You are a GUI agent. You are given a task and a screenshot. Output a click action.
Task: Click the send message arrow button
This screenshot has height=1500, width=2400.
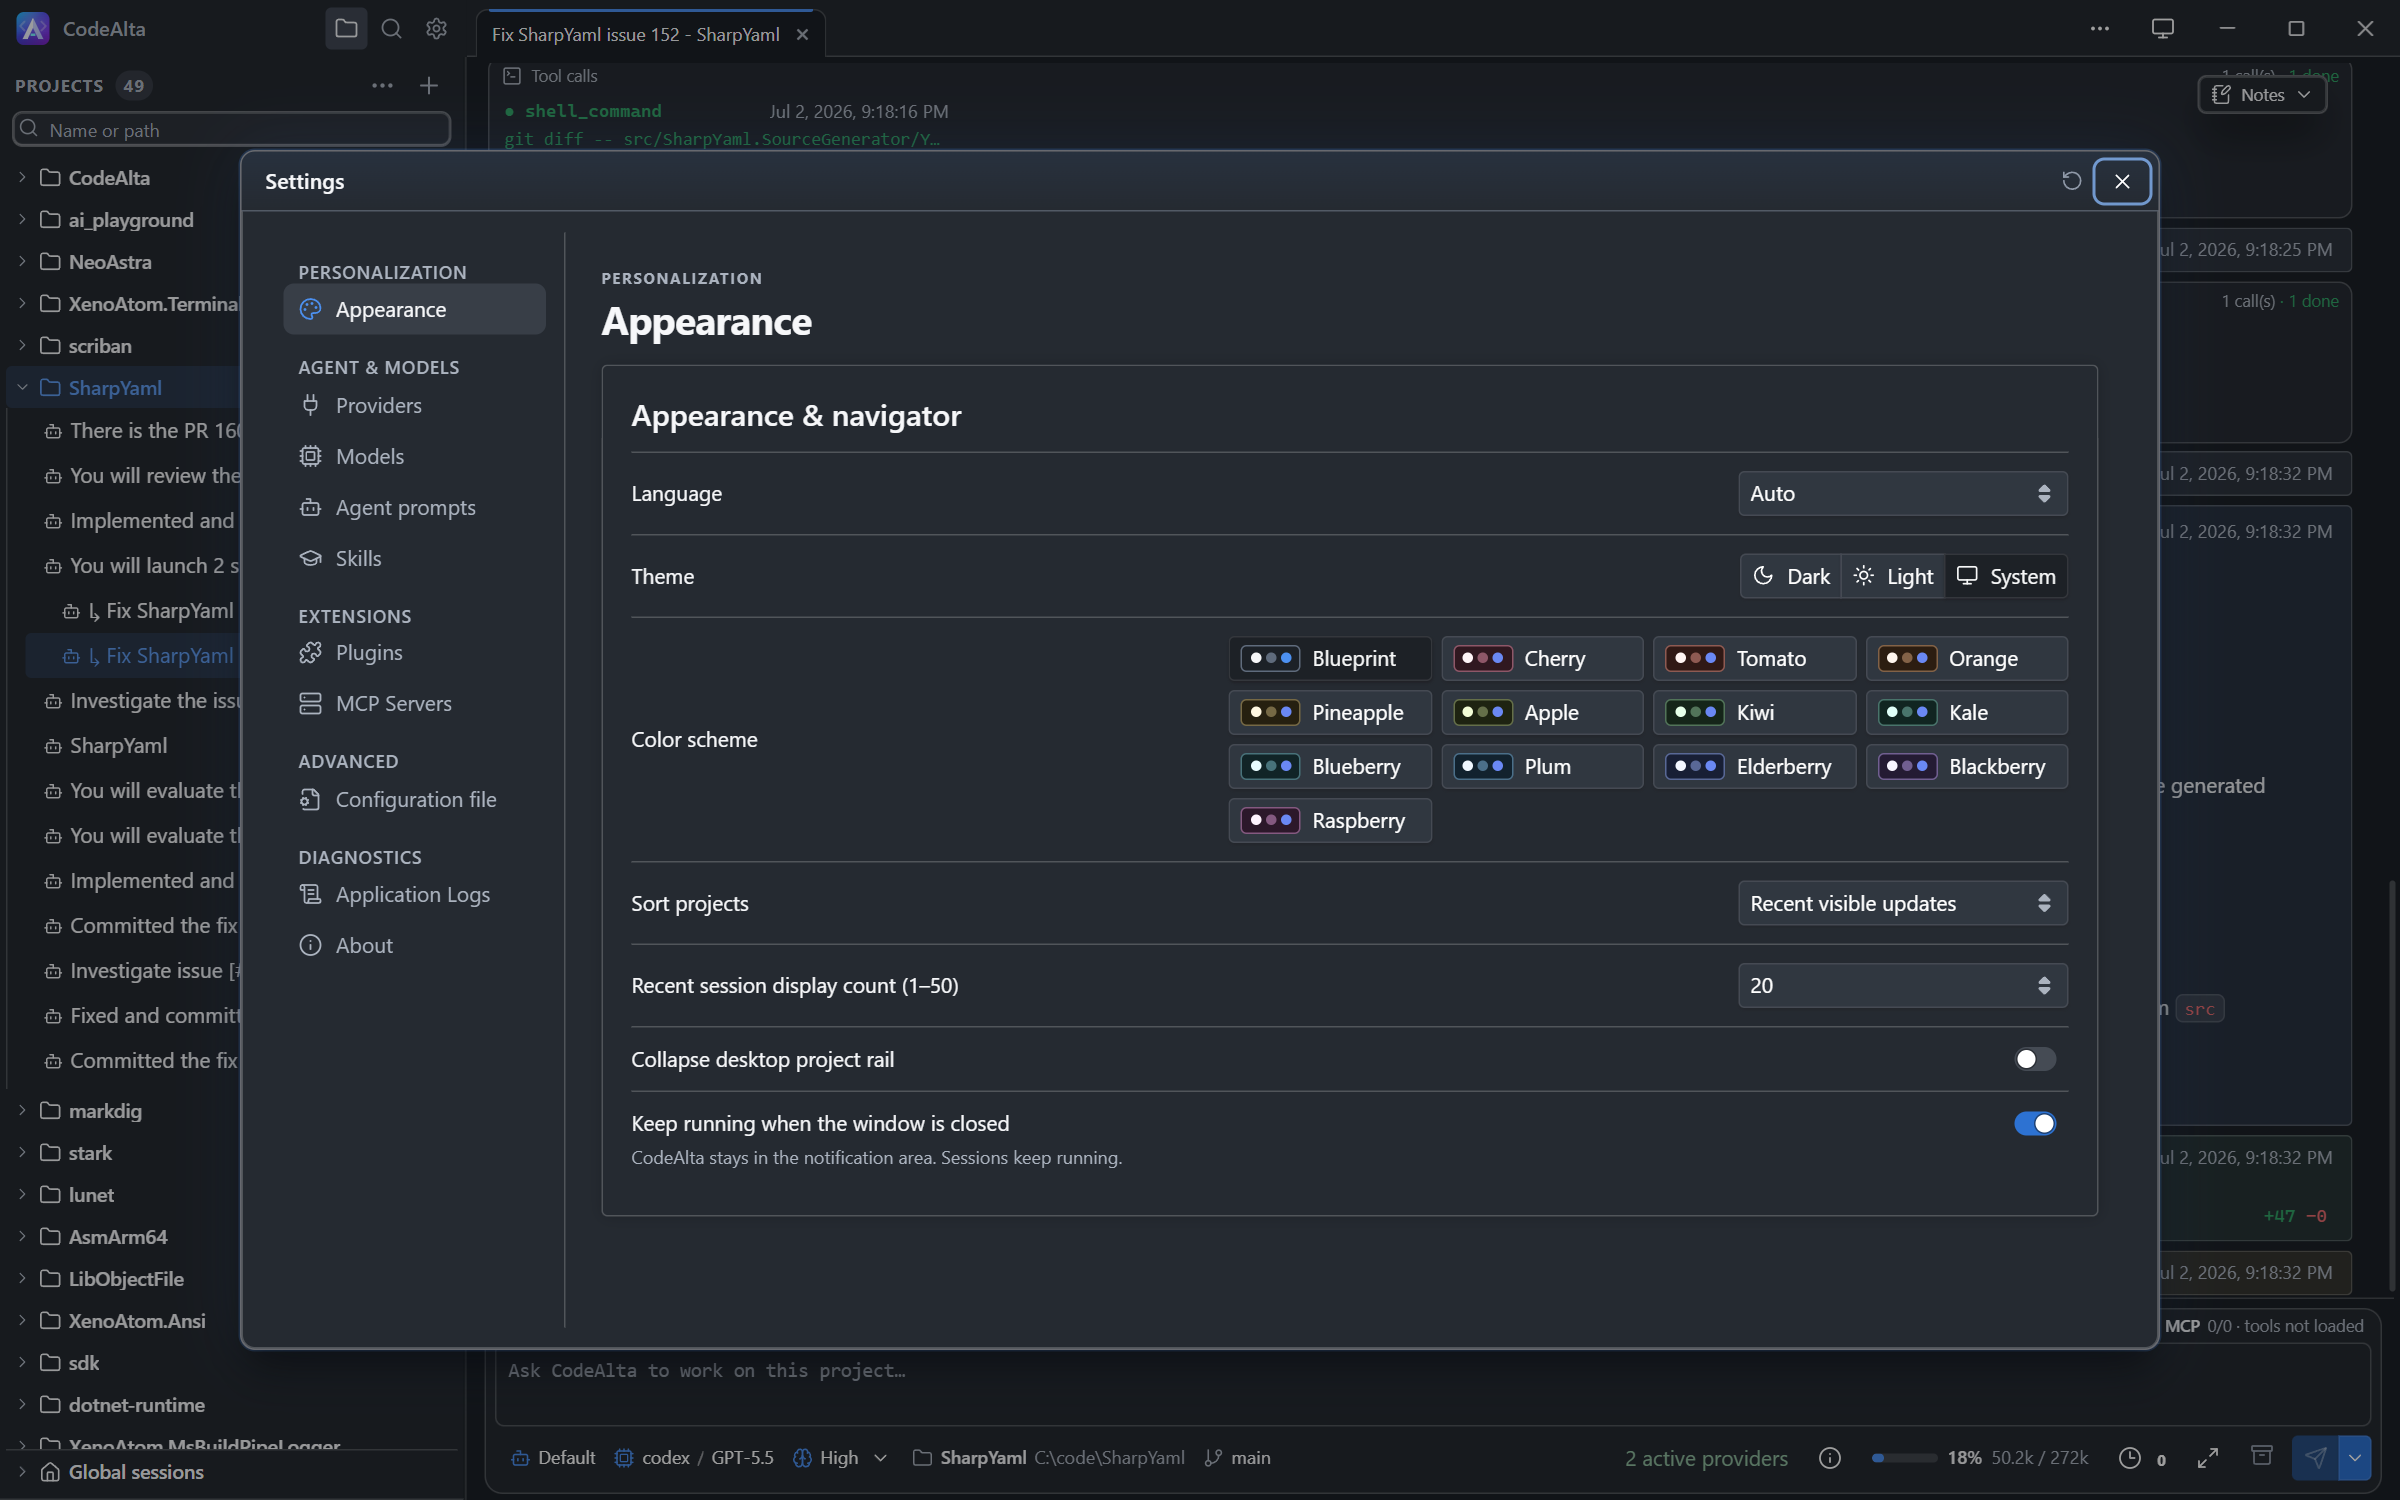pyautogui.click(x=2315, y=1457)
